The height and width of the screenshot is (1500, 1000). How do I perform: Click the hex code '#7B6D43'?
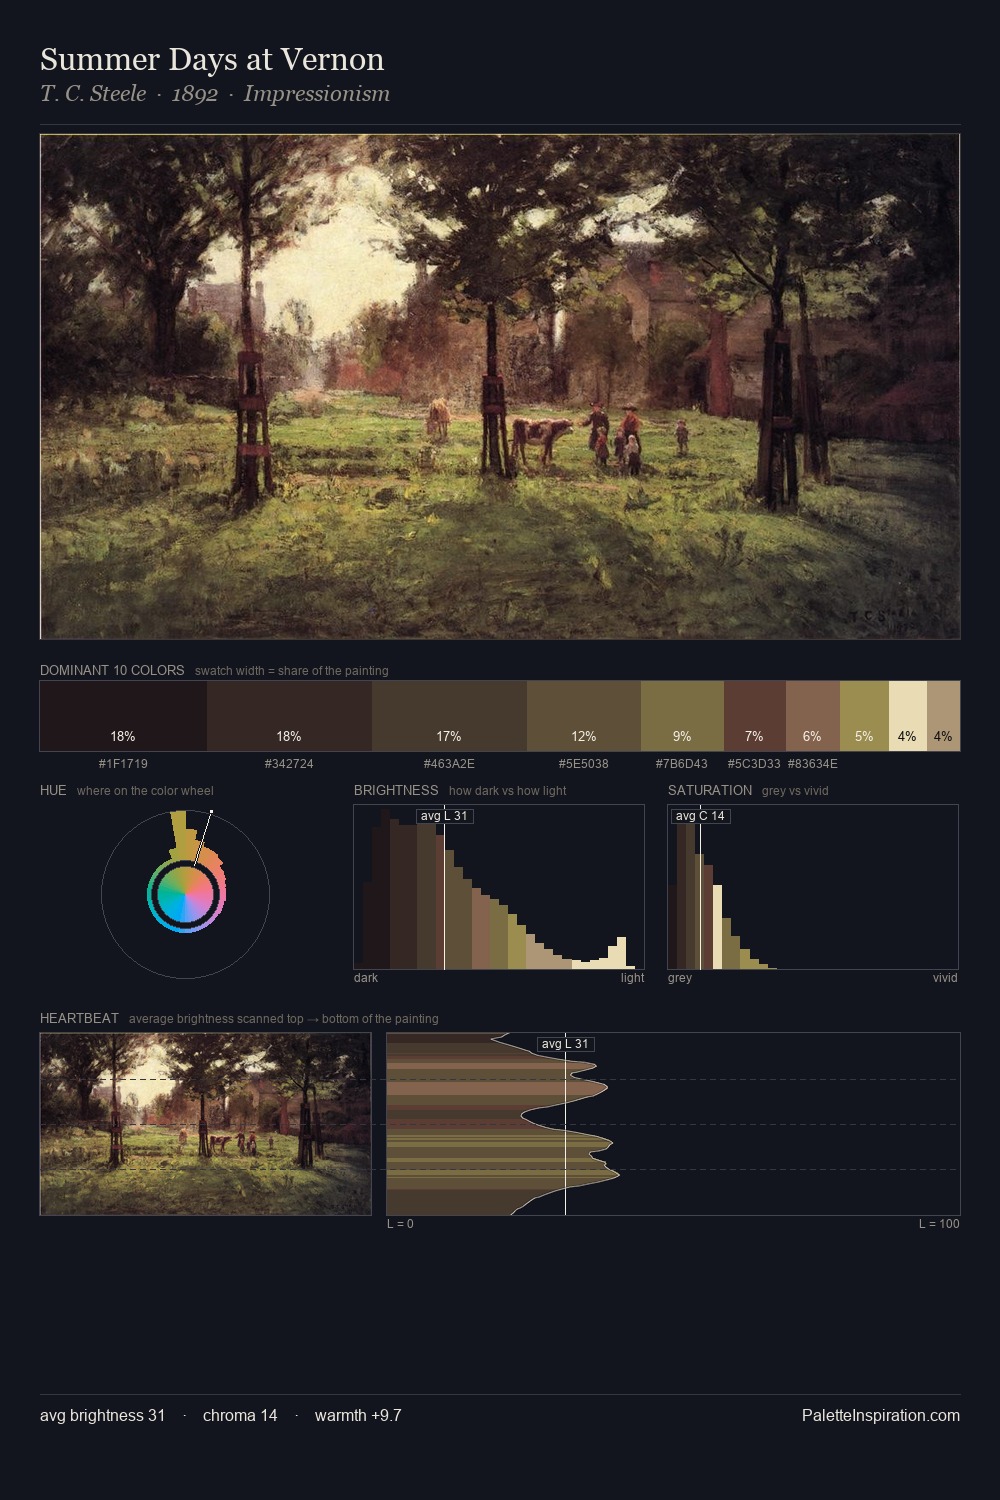681,764
